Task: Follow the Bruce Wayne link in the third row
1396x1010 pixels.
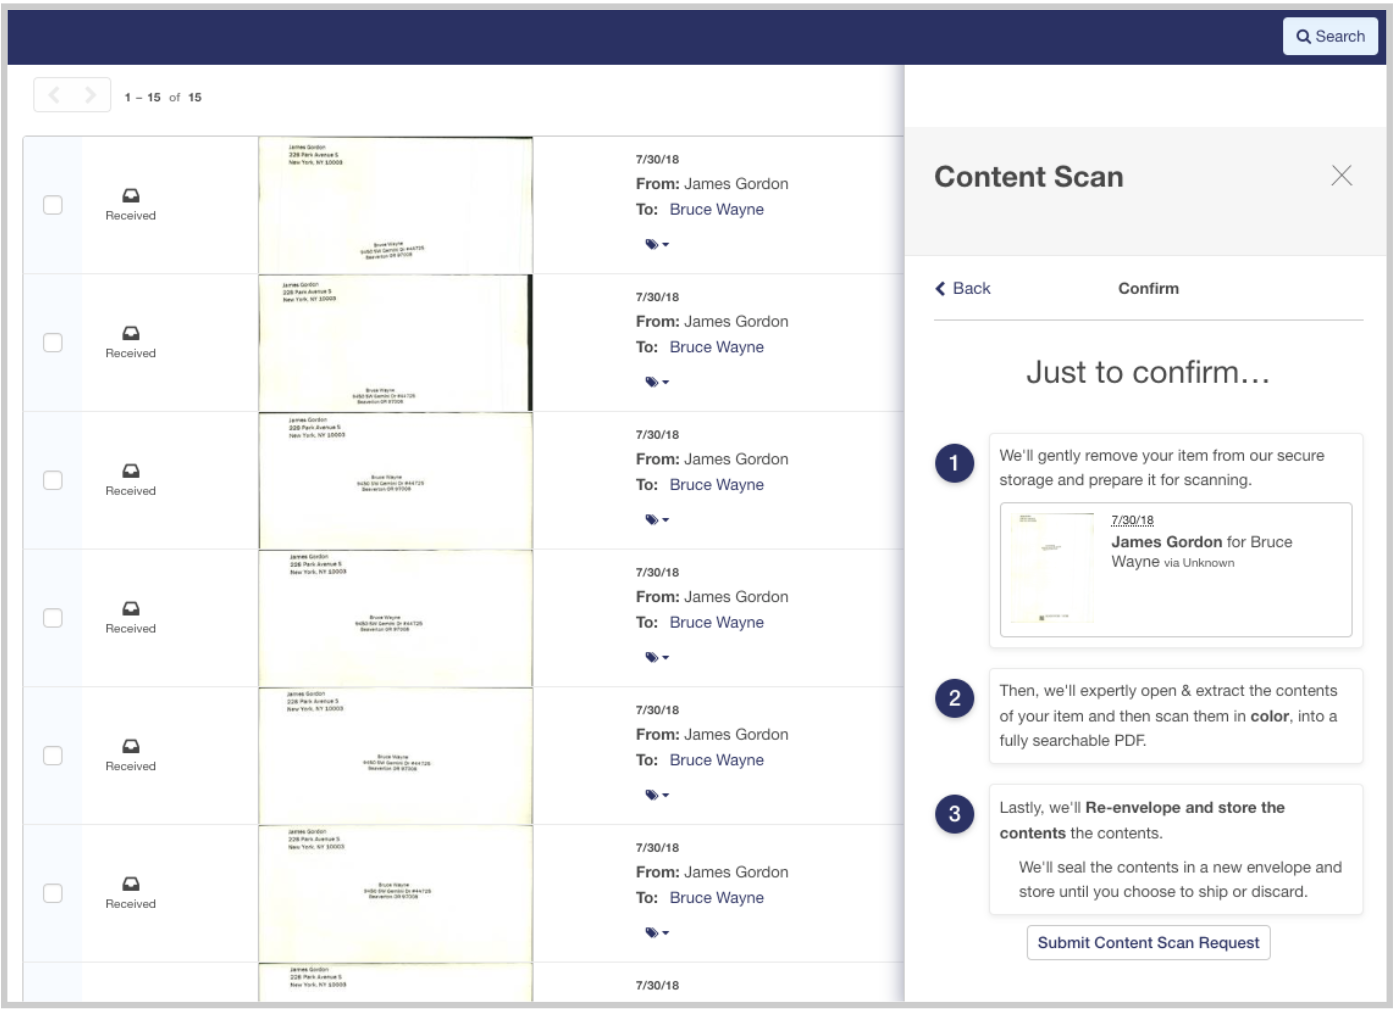Action: [x=716, y=484]
